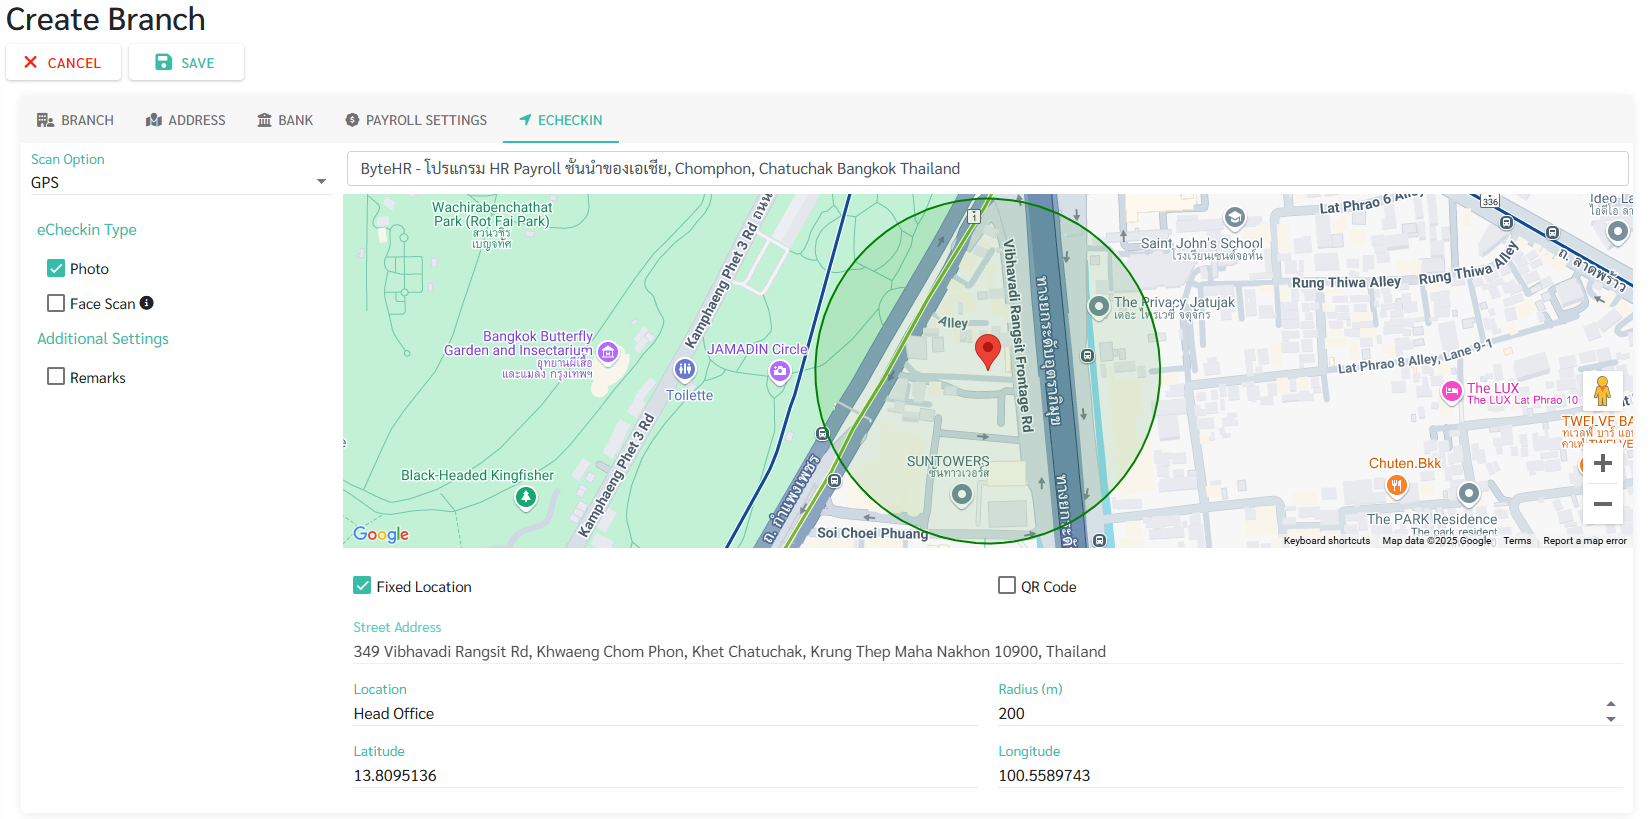Click The PARK Residence marker
This screenshot has width=1650, height=819.
click(x=1469, y=493)
